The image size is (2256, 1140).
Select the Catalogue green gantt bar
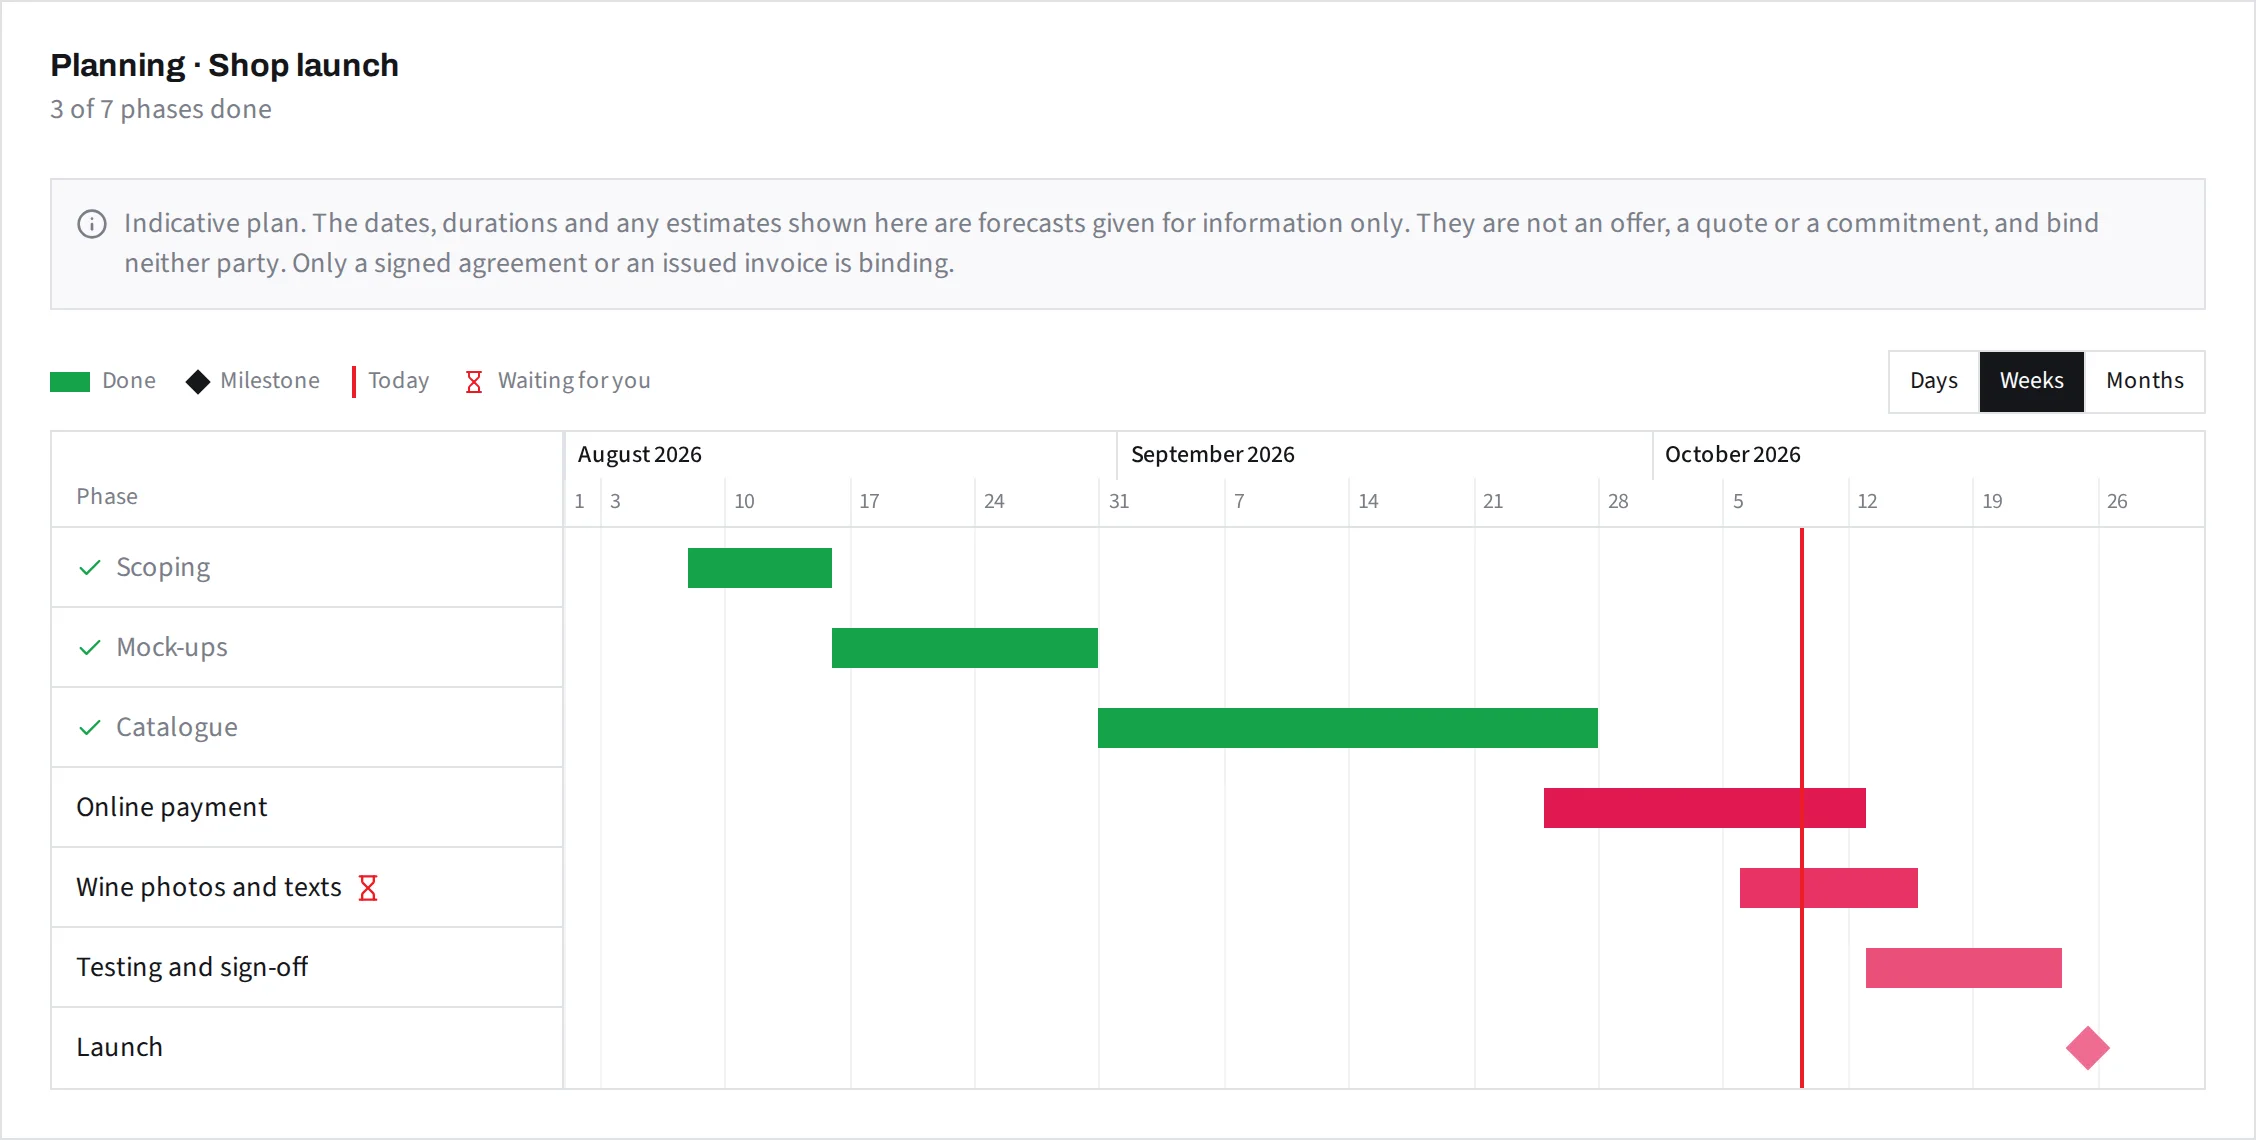[x=1348, y=728]
